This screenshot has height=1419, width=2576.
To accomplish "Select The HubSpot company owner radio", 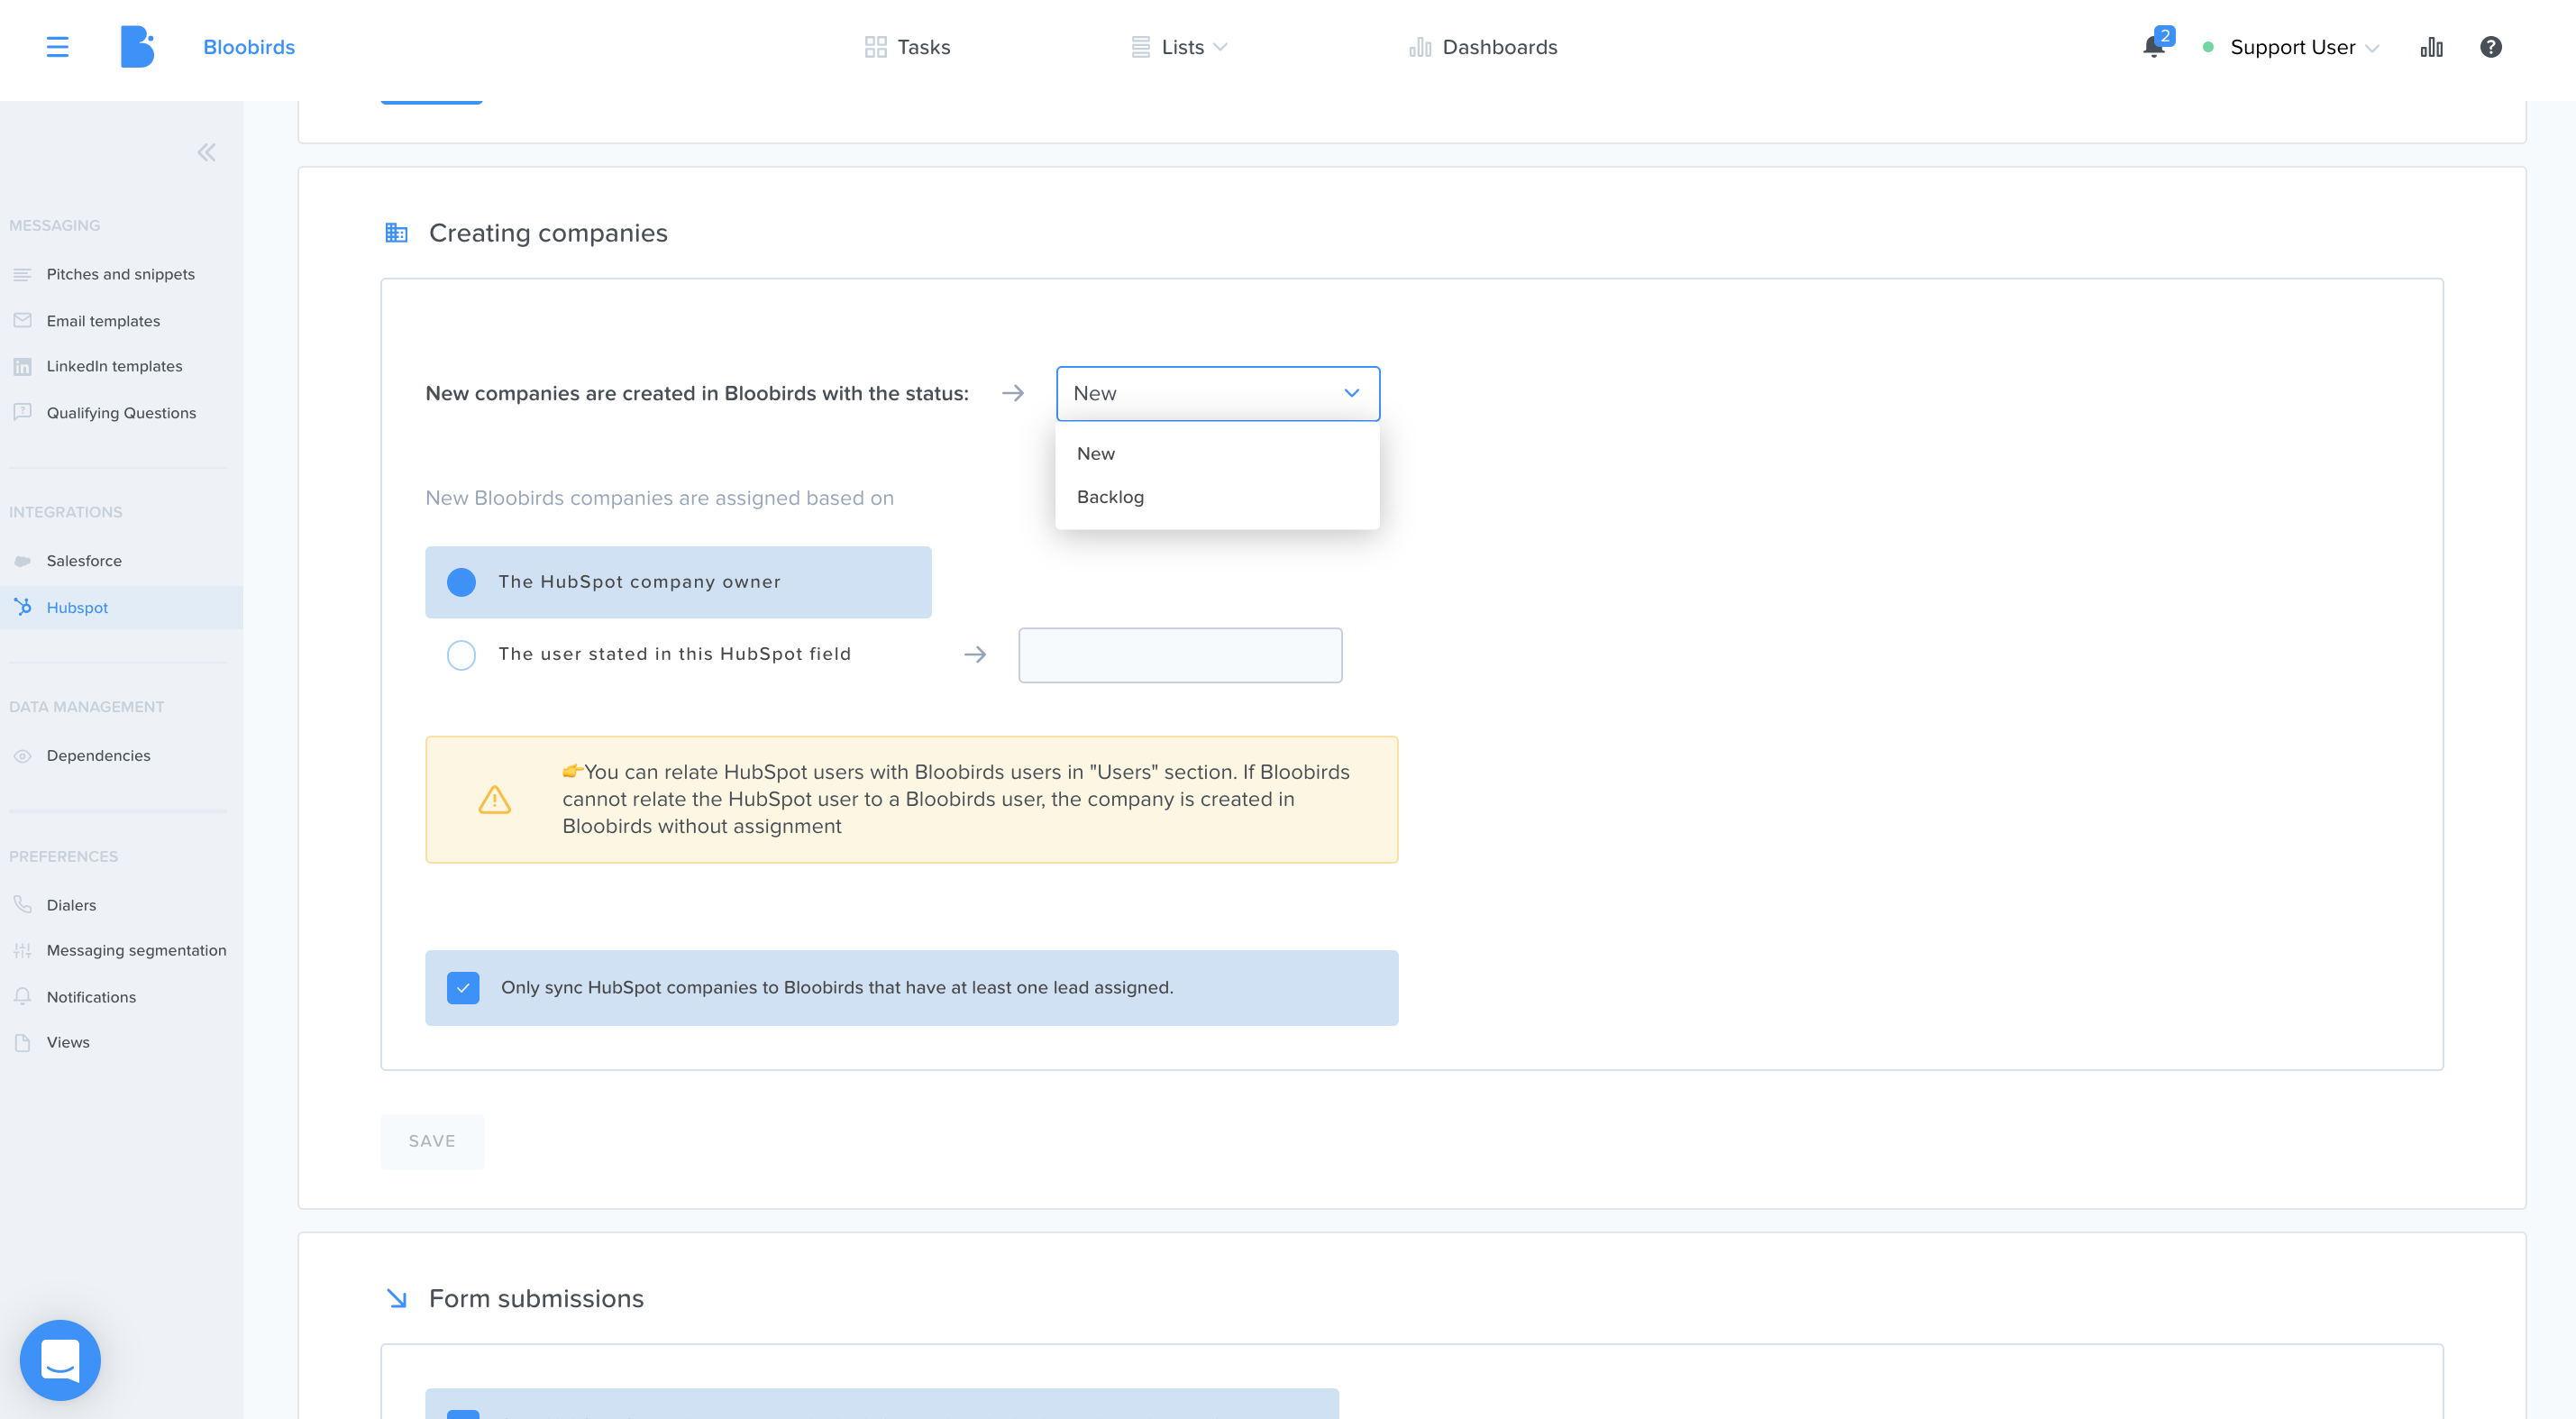I will pyautogui.click(x=461, y=582).
